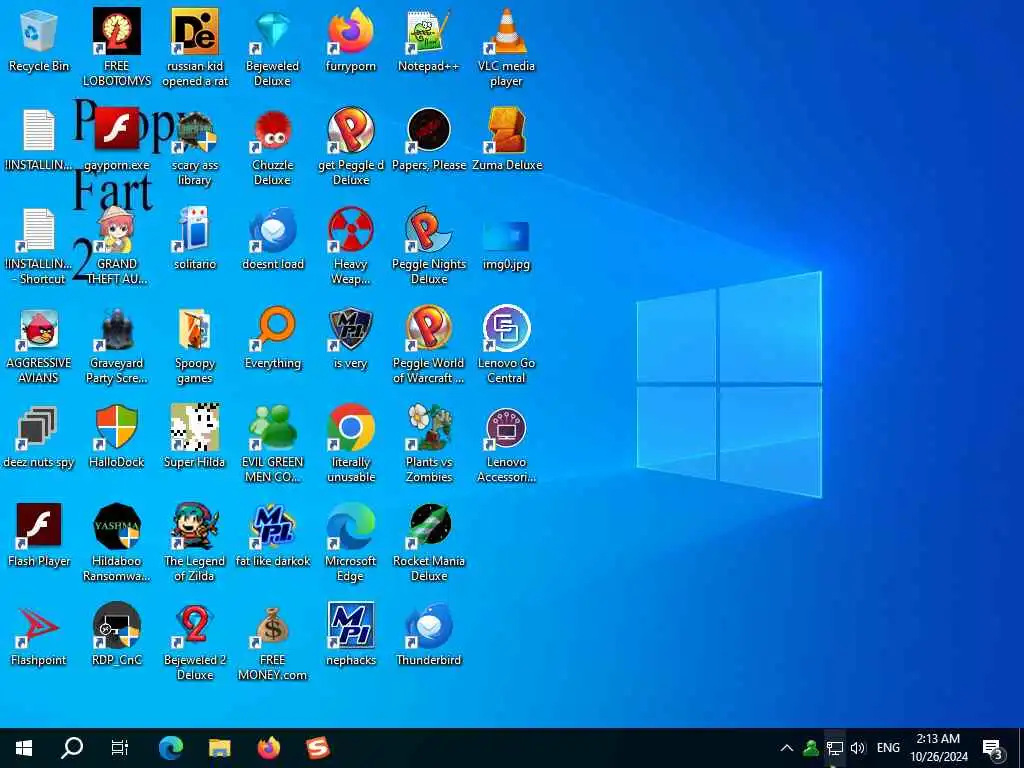The width and height of the screenshot is (1024, 768).
Task: Click the green user tray icon
Action: (x=811, y=748)
